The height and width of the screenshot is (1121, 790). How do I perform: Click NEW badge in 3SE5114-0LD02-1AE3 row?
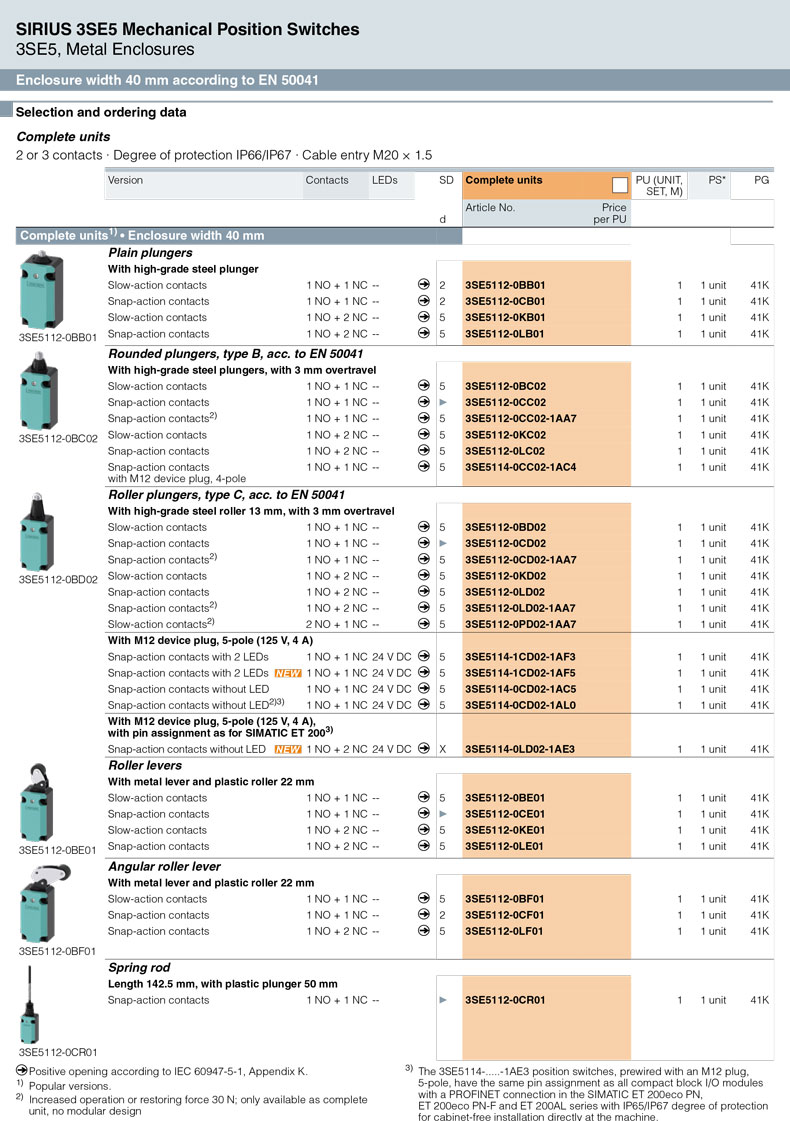[x=289, y=749]
